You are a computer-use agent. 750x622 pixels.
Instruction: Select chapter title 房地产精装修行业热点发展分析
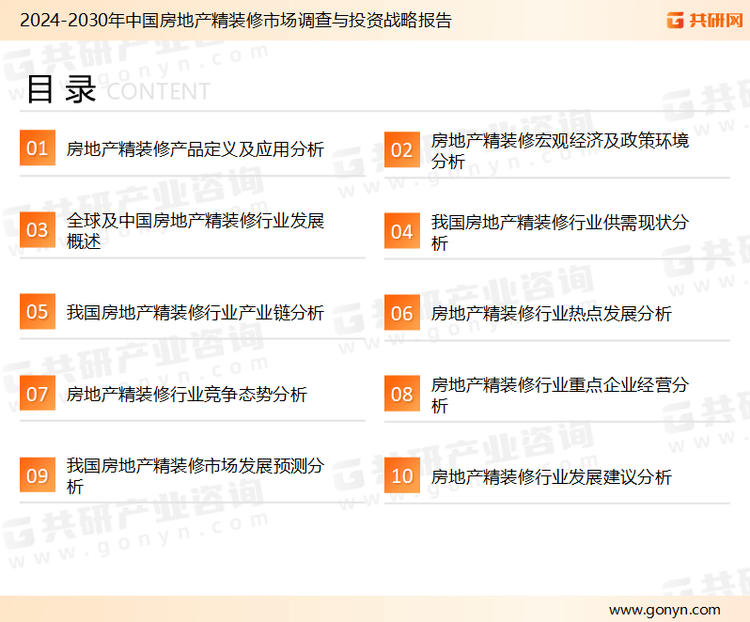551,313
